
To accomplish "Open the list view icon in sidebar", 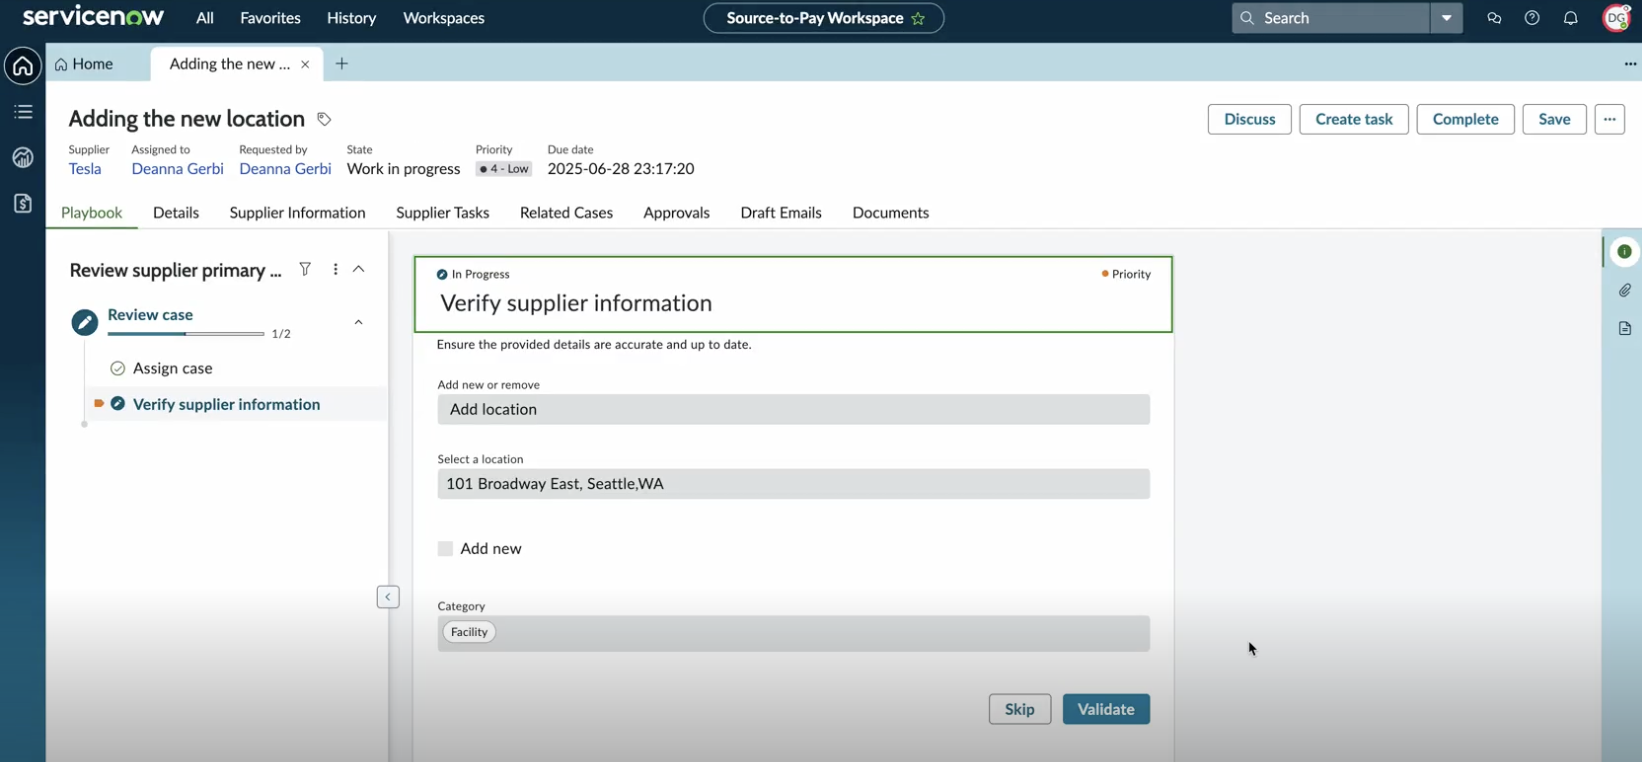I will pos(23,112).
